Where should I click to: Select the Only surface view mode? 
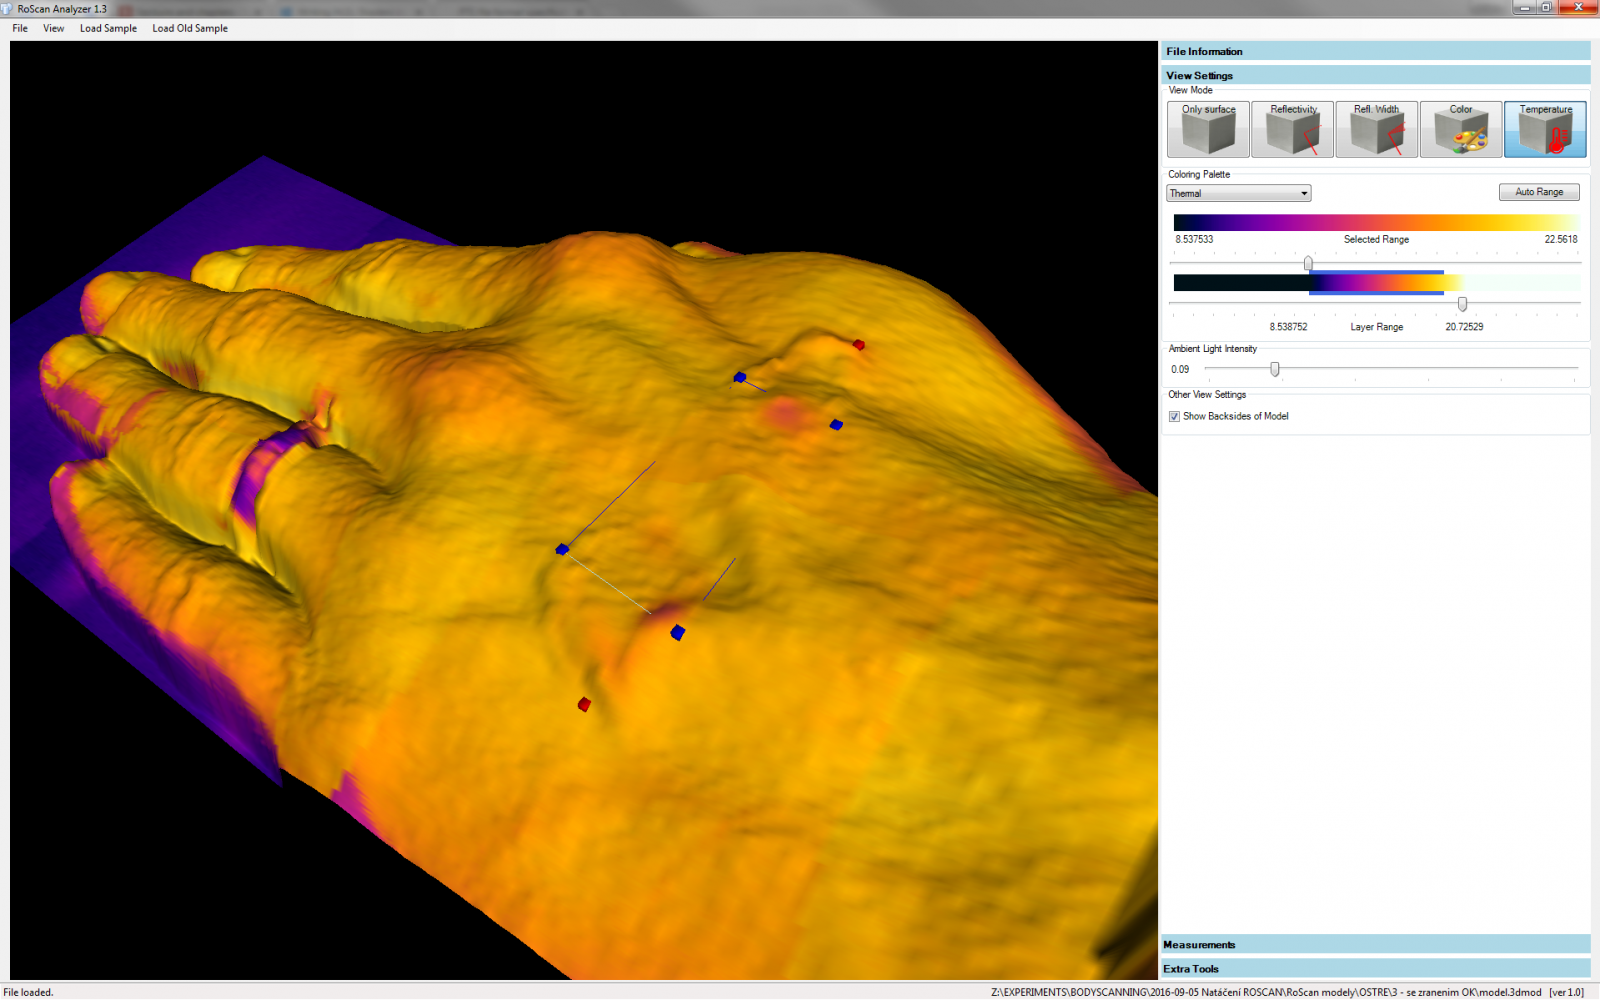[1208, 129]
